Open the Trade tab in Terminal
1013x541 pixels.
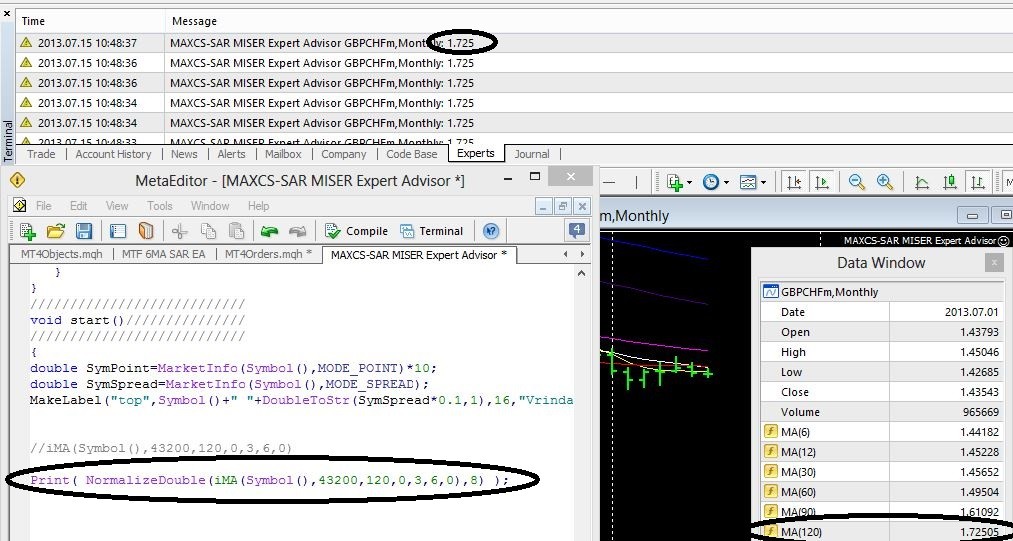click(41, 154)
